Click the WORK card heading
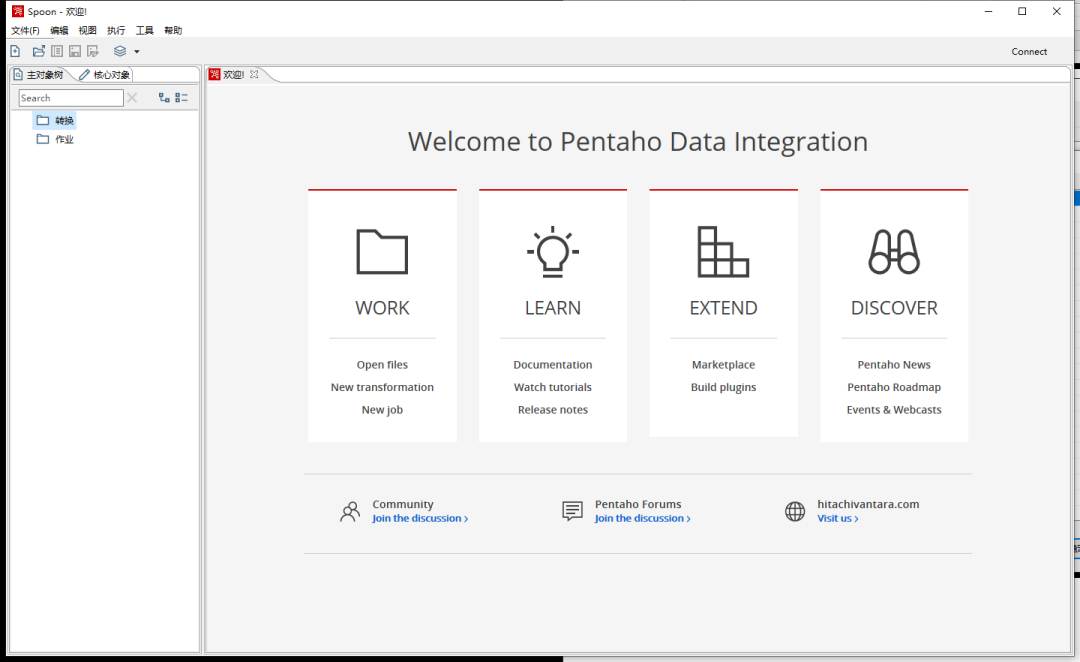Viewport: 1080px width, 662px height. (382, 308)
